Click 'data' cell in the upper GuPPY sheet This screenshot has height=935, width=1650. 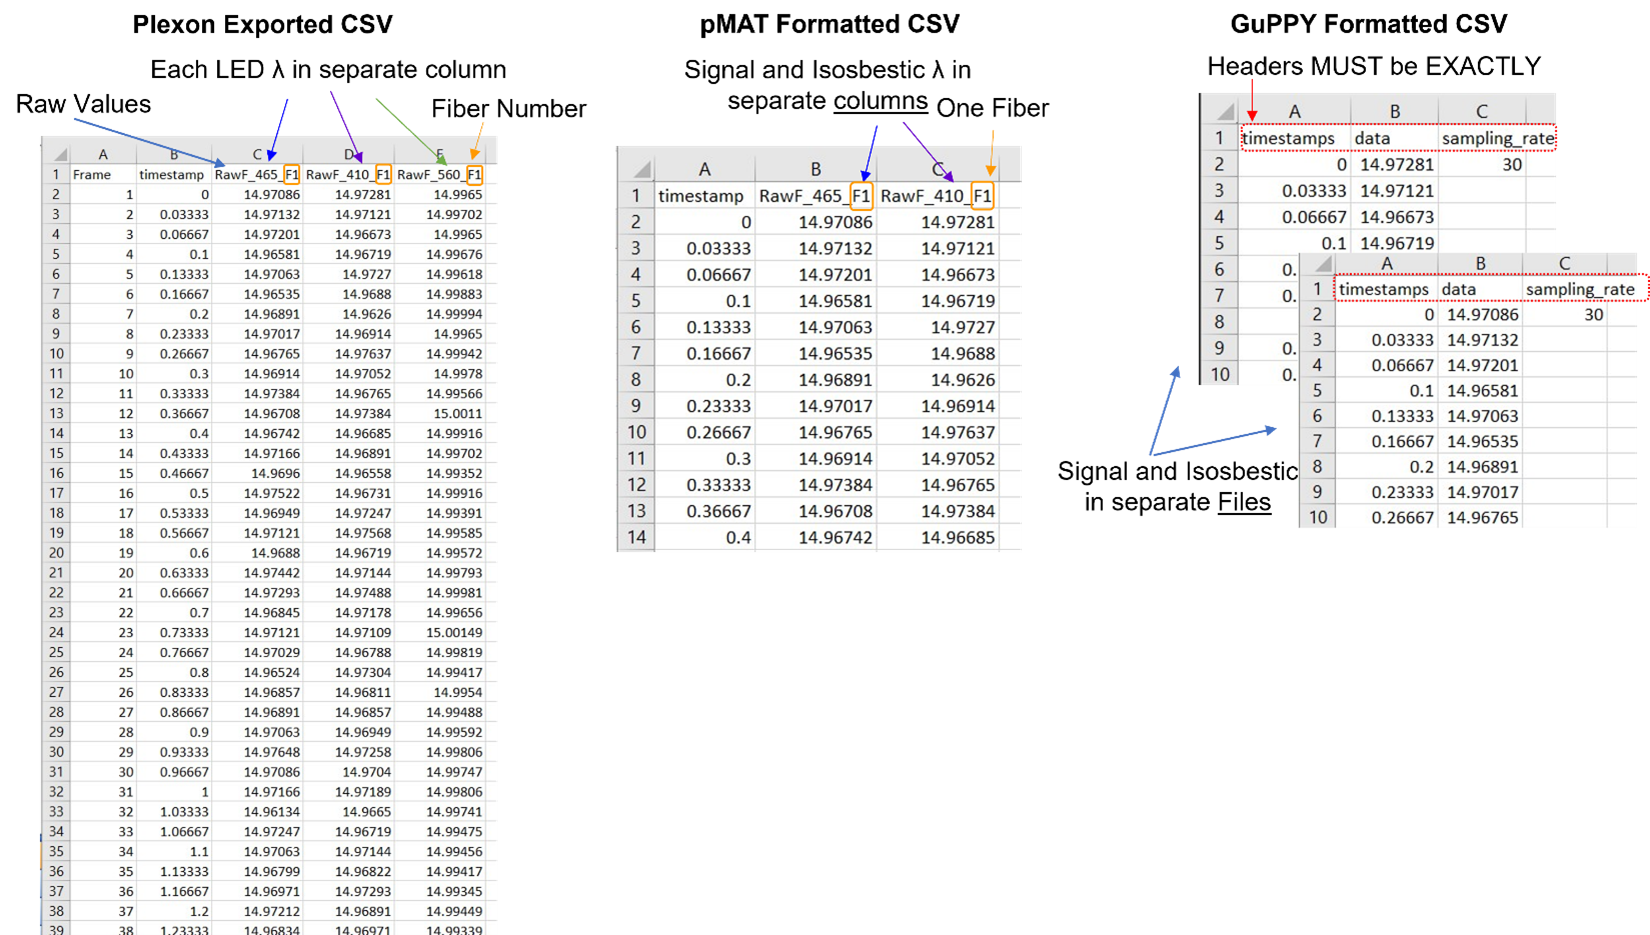coord(1394,138)
